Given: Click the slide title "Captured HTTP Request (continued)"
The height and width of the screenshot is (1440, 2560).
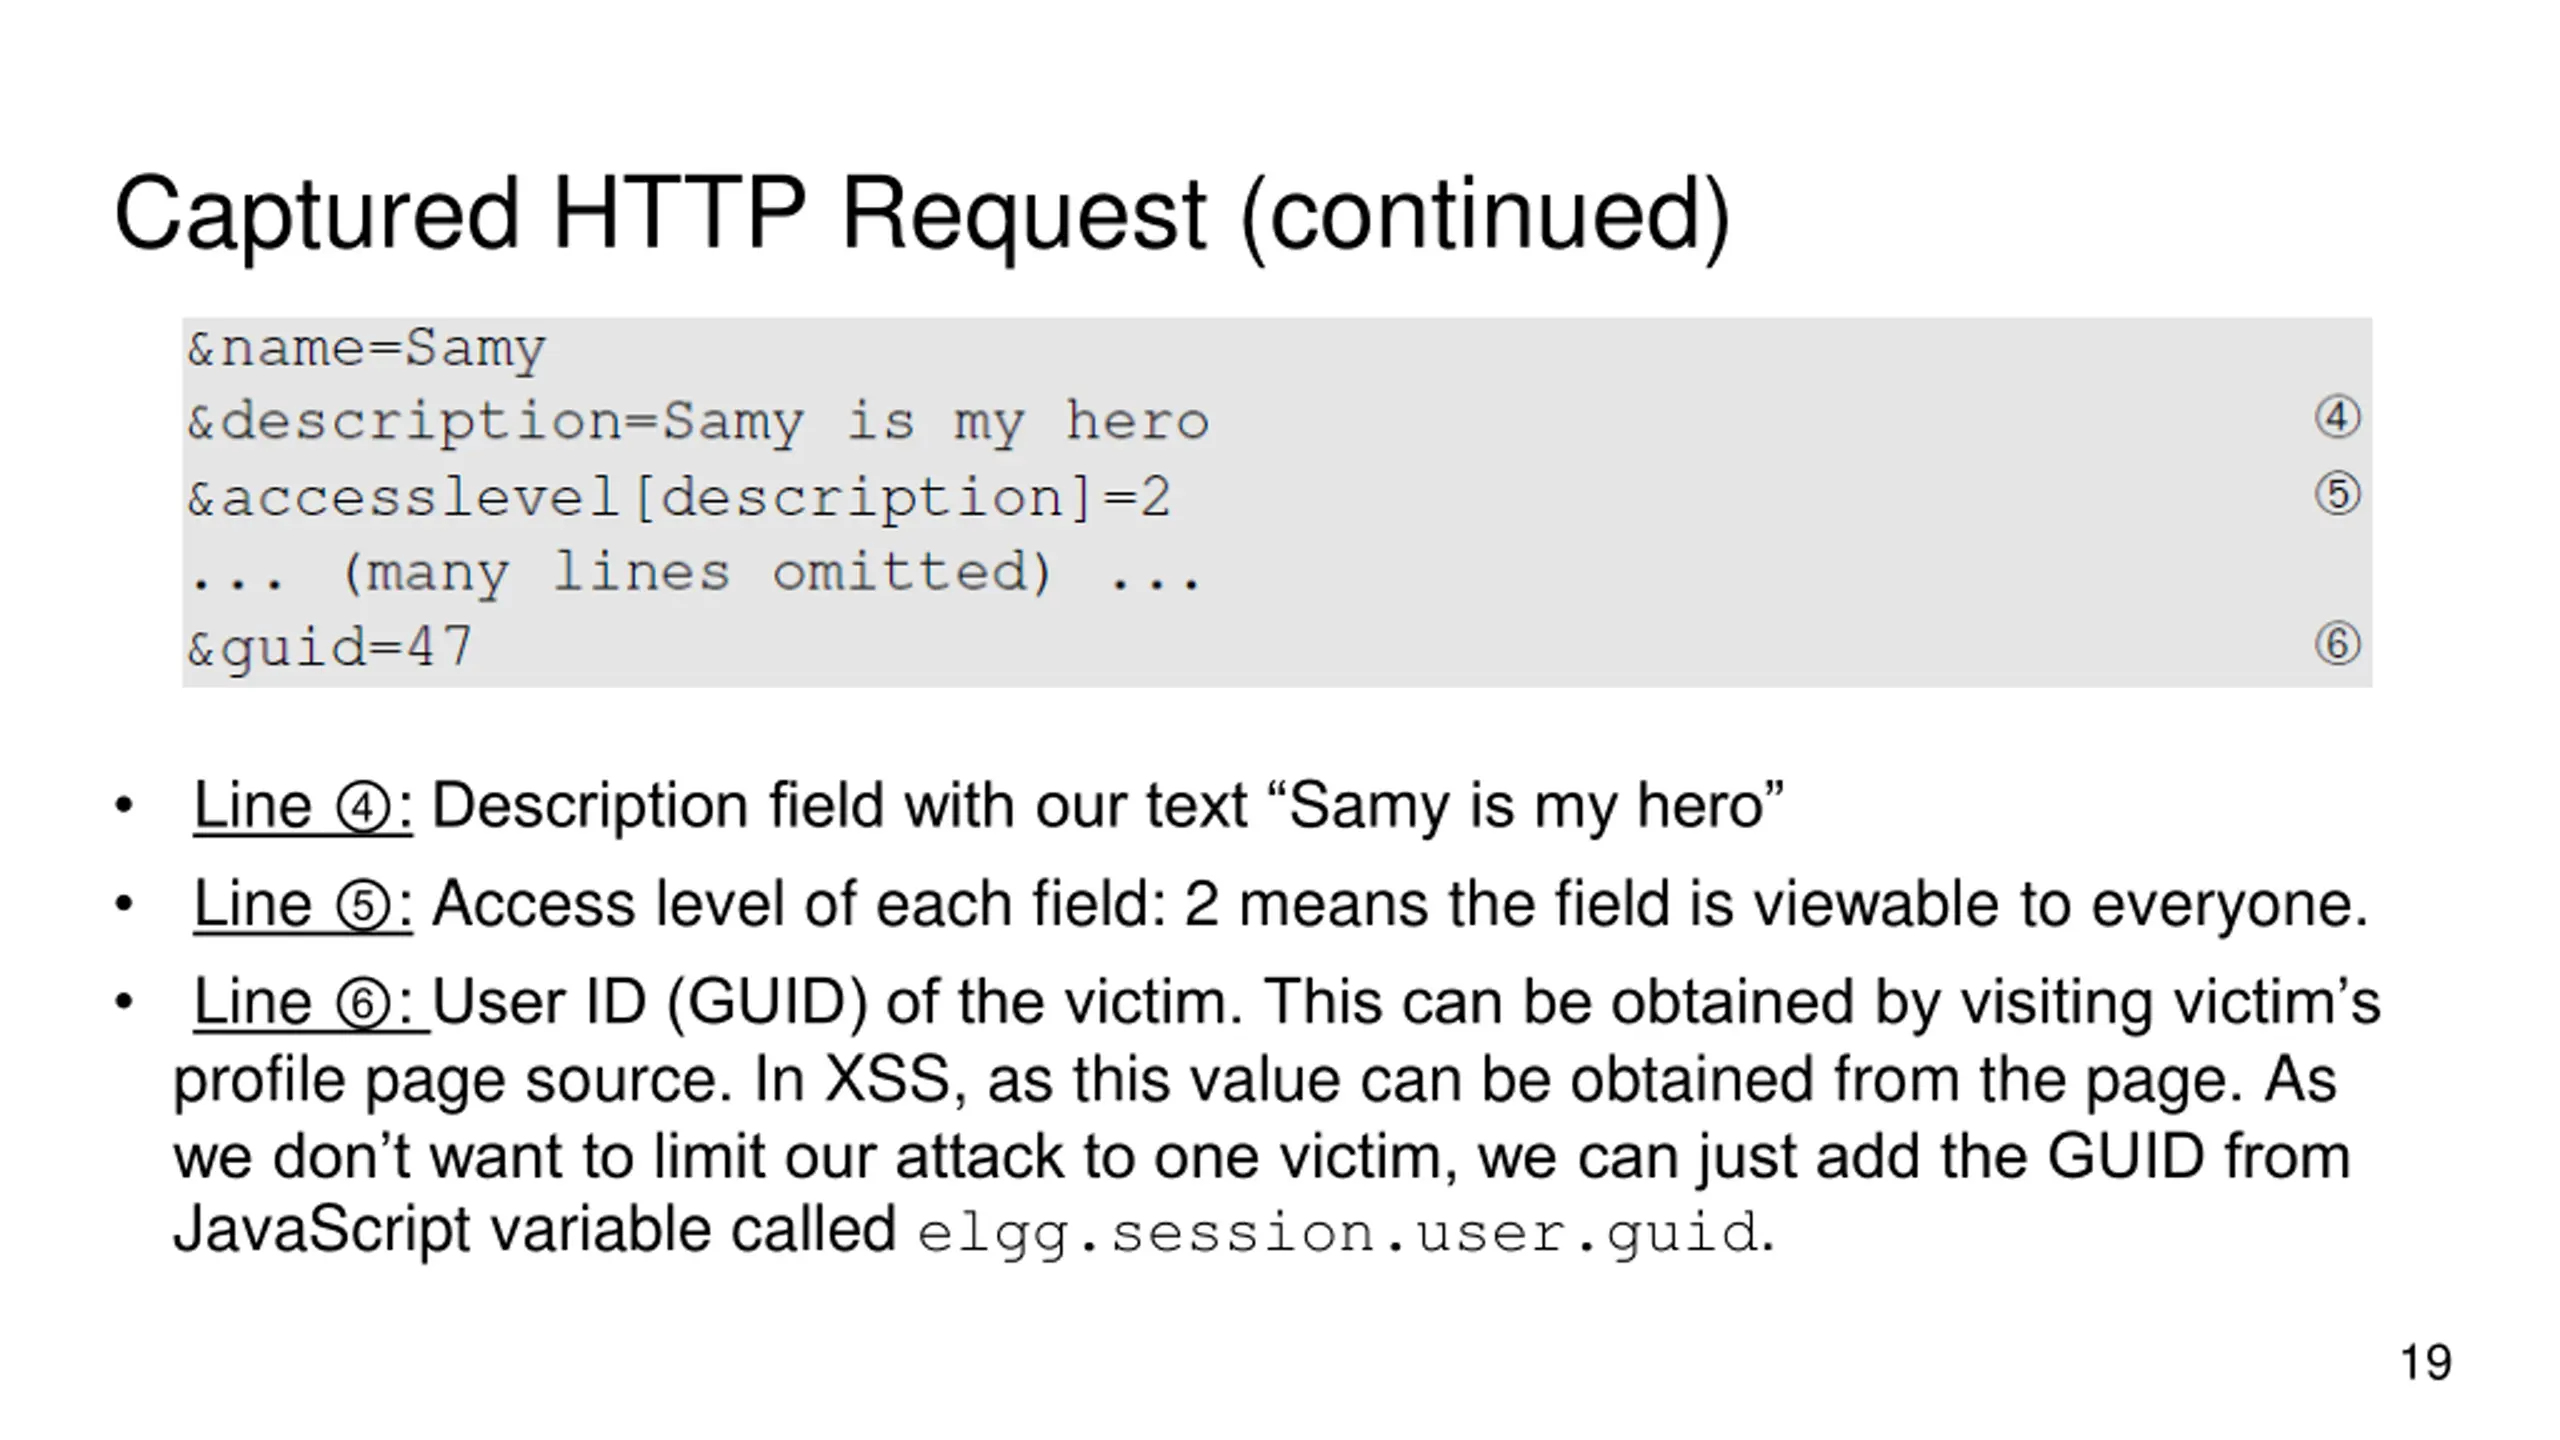Looking at the screenshot, I should click(921, 214).
